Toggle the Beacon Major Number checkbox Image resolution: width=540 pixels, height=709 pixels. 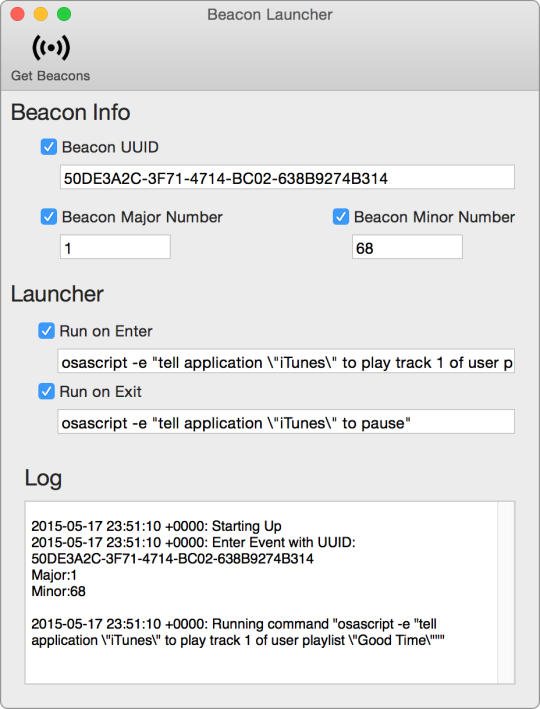pyautogui.click(x=49, y=217)
